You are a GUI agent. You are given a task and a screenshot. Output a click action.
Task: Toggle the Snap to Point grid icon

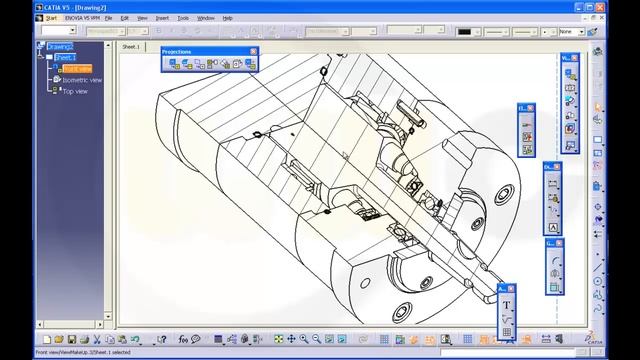click(x=468, y=339)
